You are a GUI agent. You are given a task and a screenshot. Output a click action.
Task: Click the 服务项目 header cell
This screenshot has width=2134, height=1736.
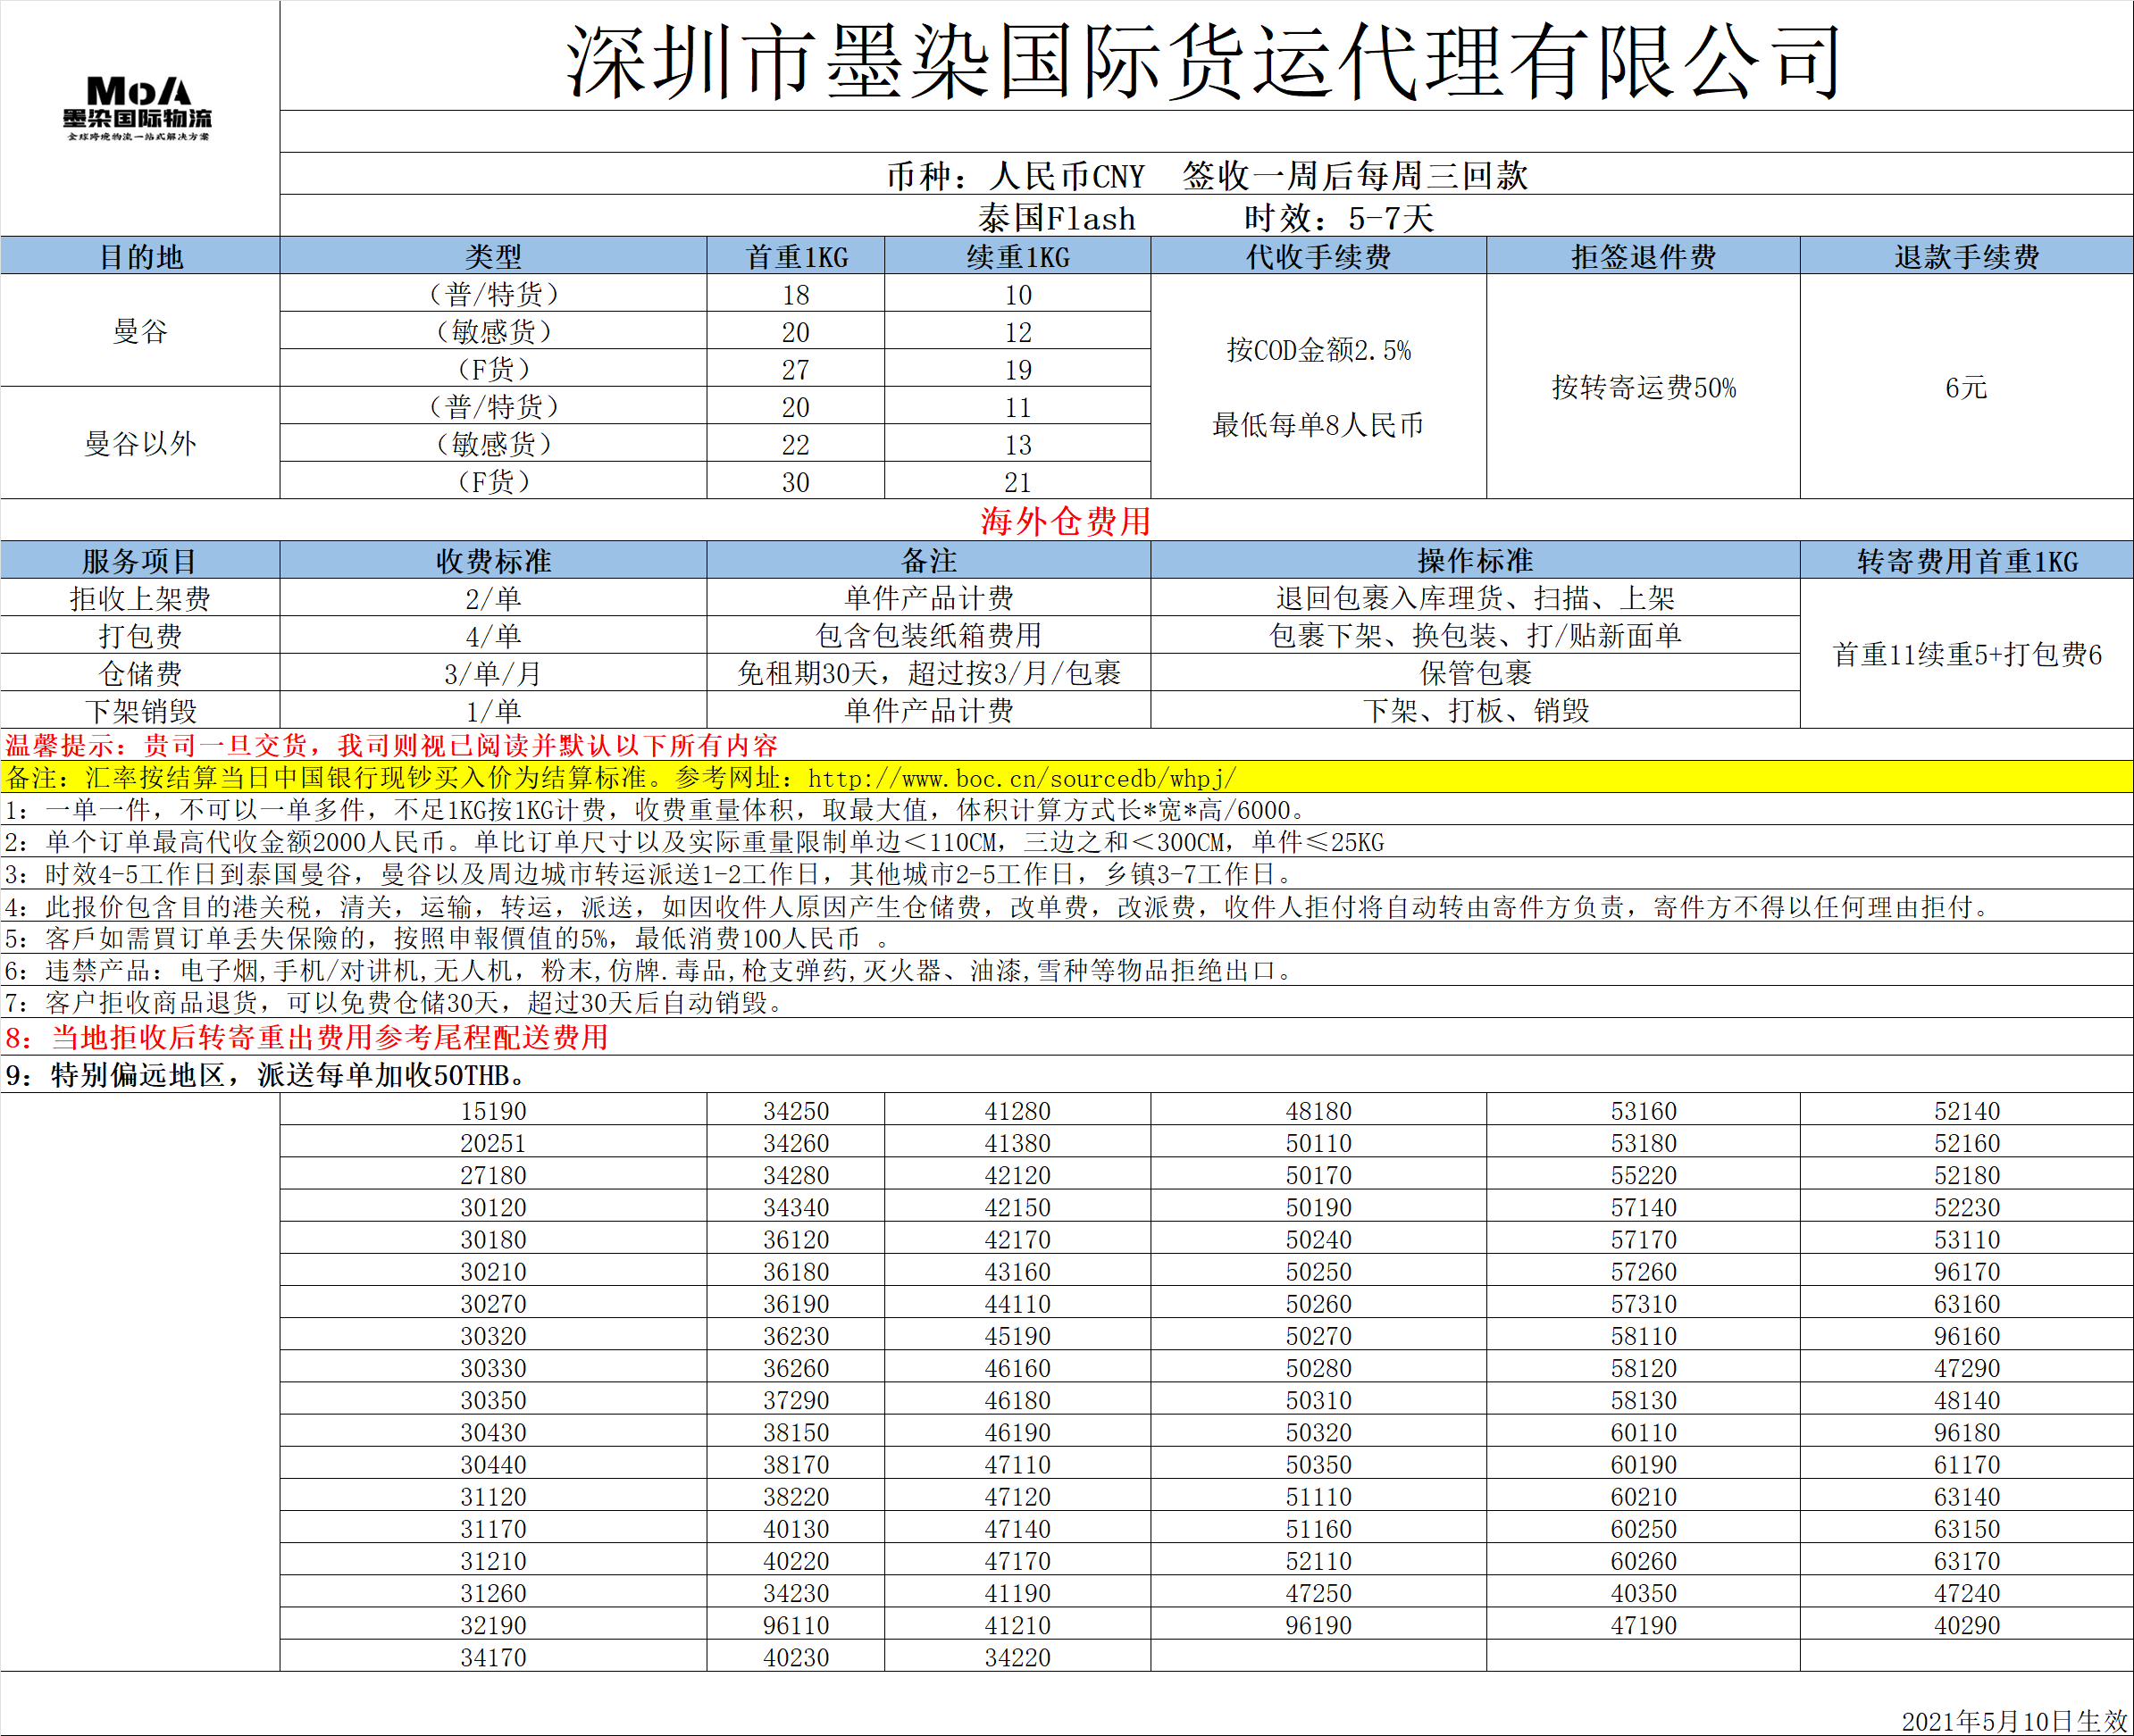[140, 561]
